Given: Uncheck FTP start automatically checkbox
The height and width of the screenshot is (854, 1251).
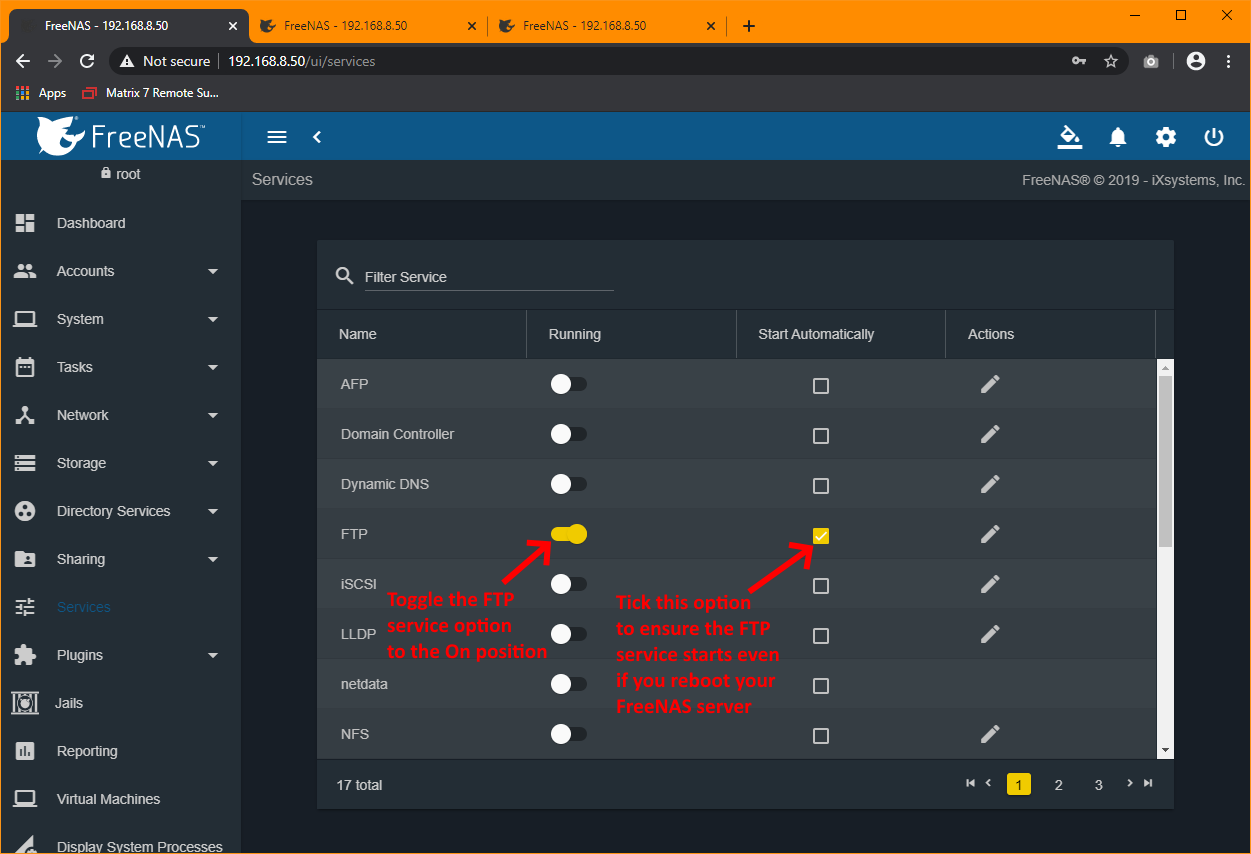Looking at the screenshot, I should coord(821,536).
